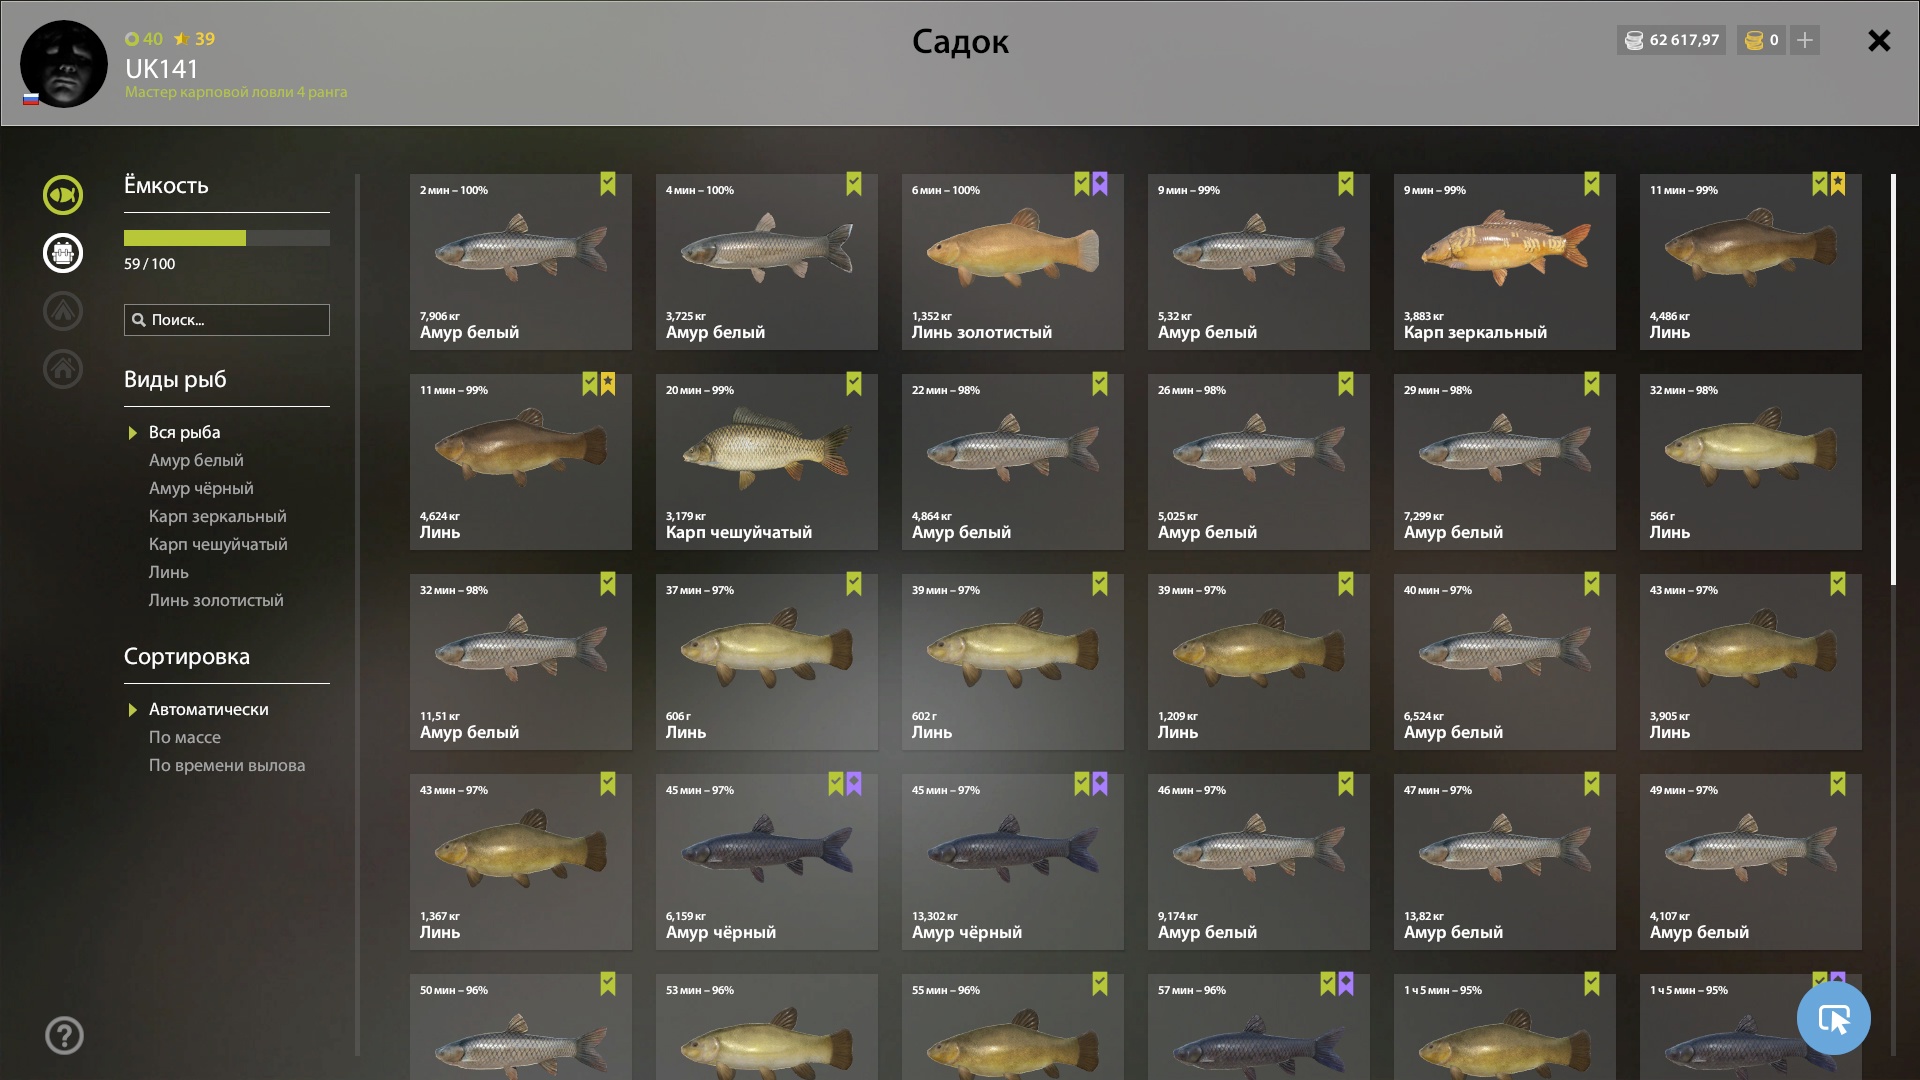Sort by По массе
The image size is (1920, 1080).
click(x=185, y=737)
